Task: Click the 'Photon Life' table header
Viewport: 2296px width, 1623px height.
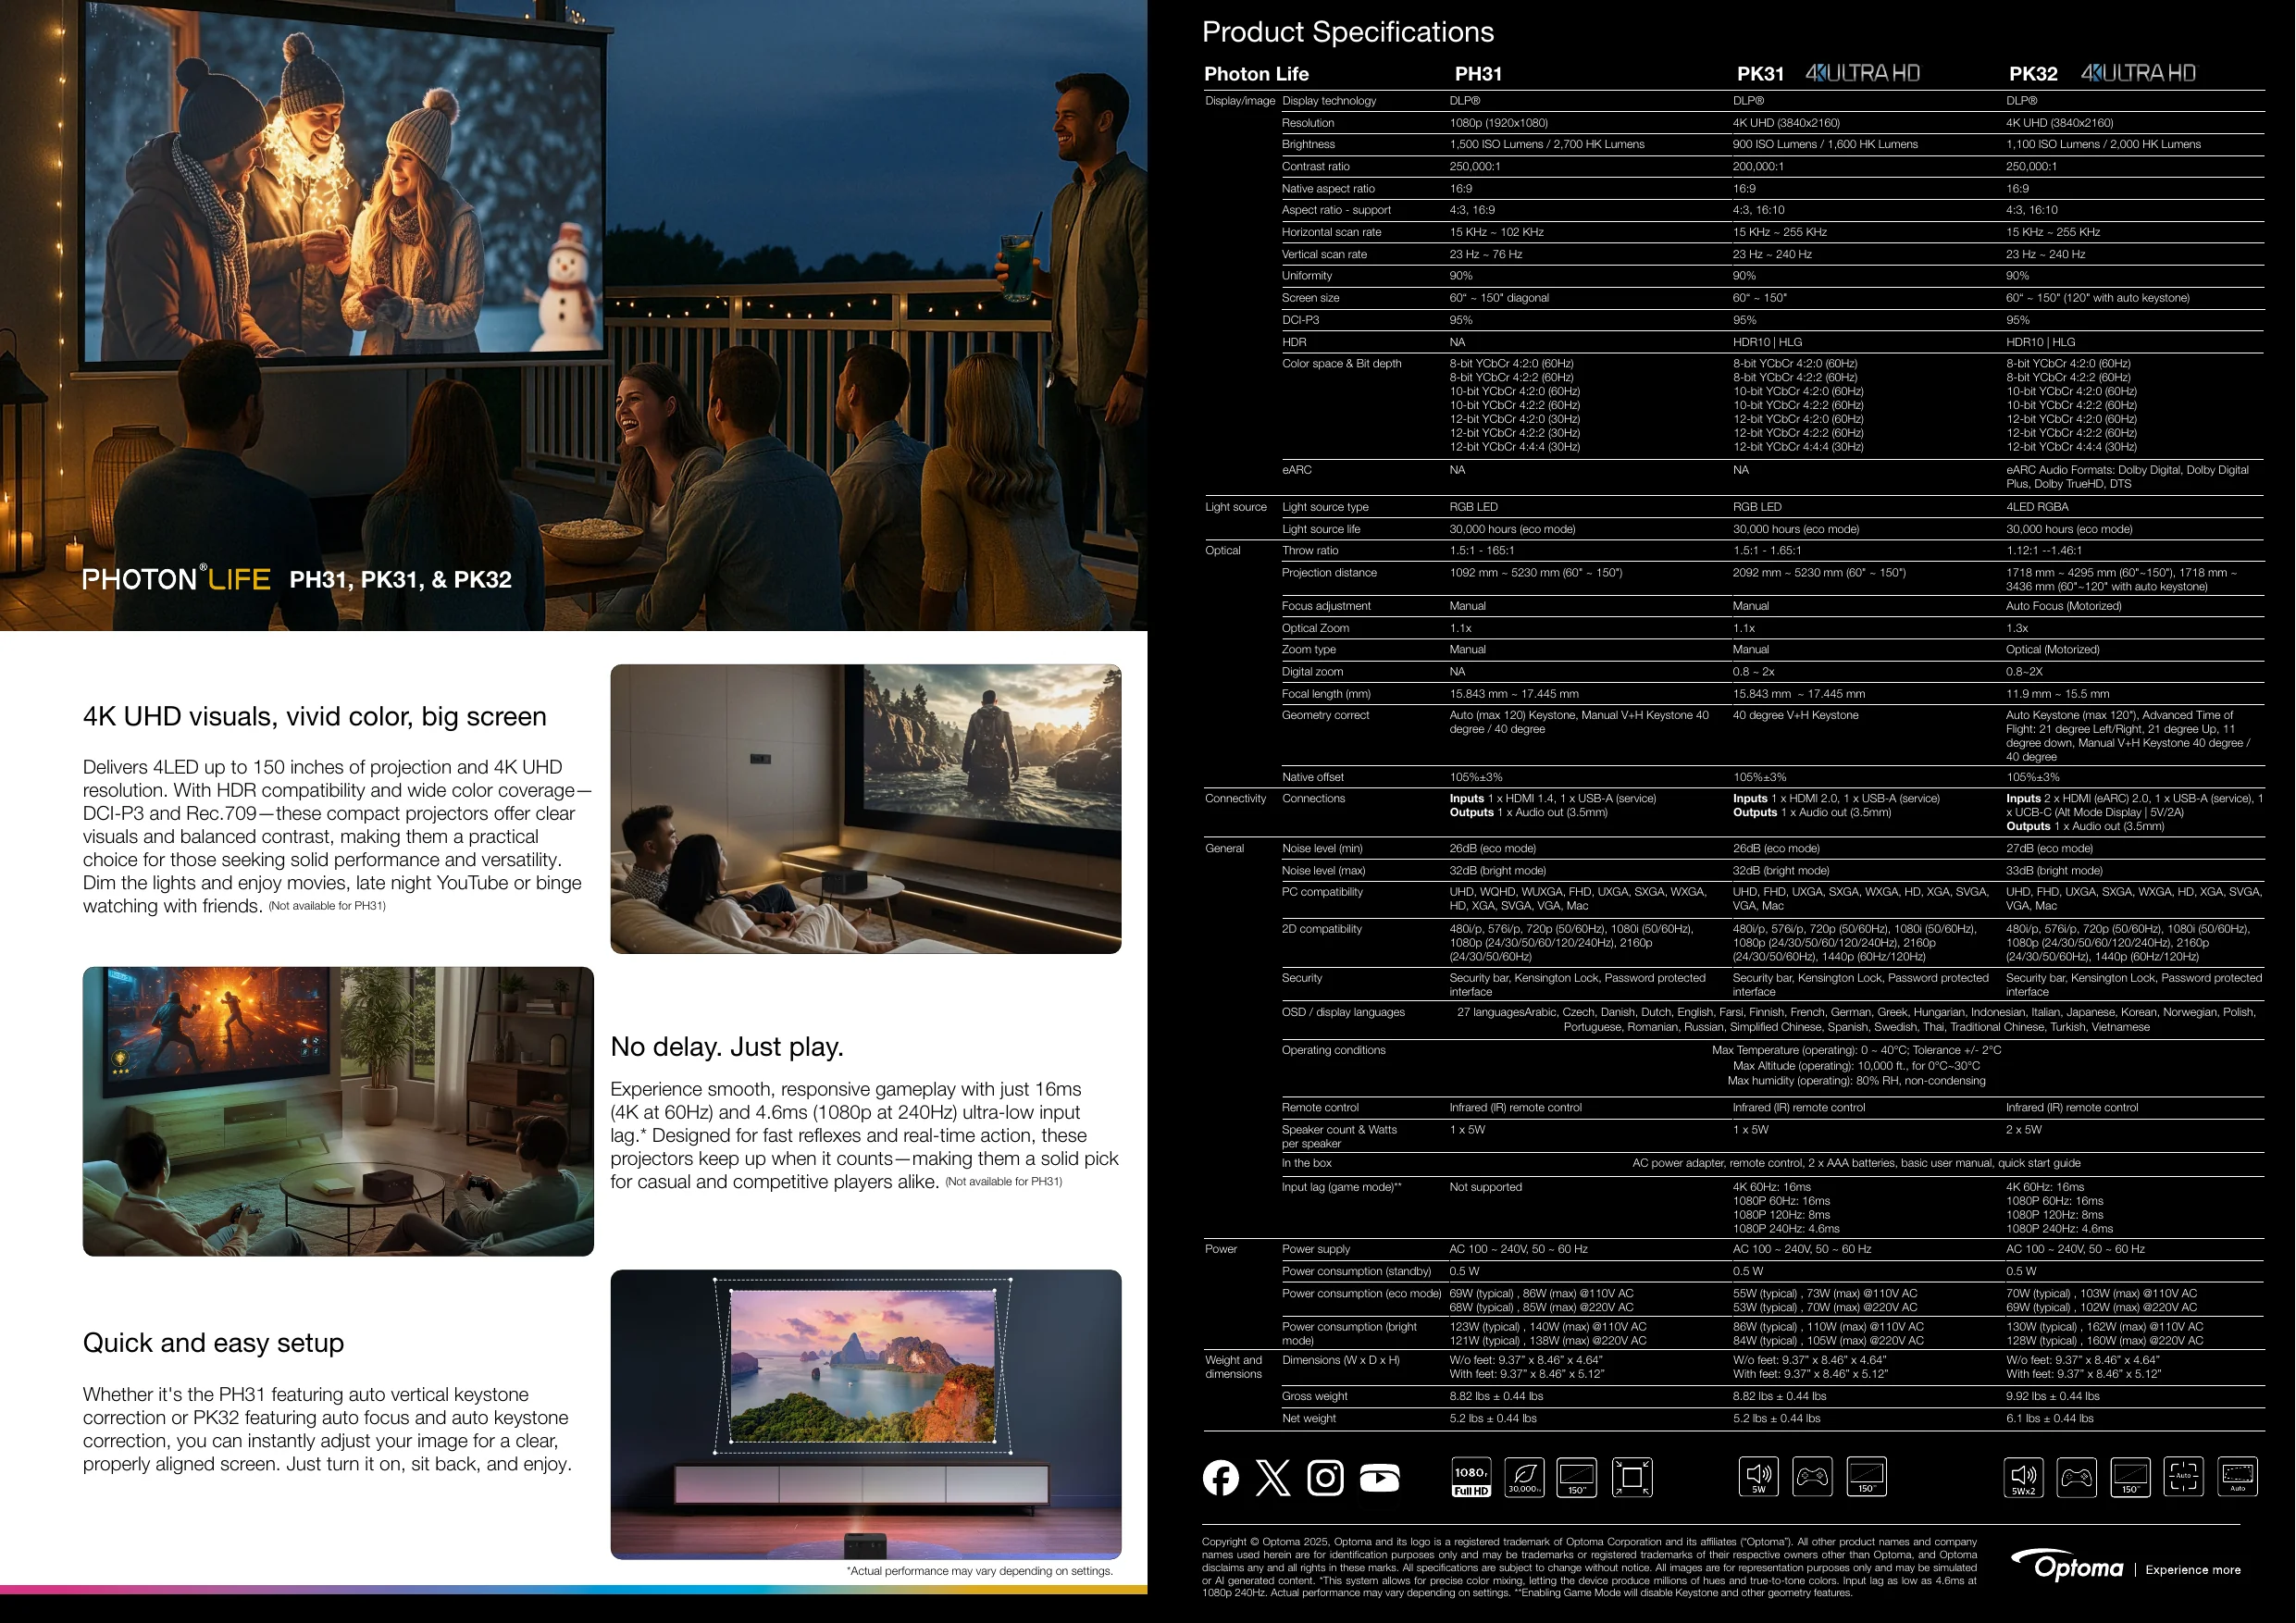Action: (1257, 74)
